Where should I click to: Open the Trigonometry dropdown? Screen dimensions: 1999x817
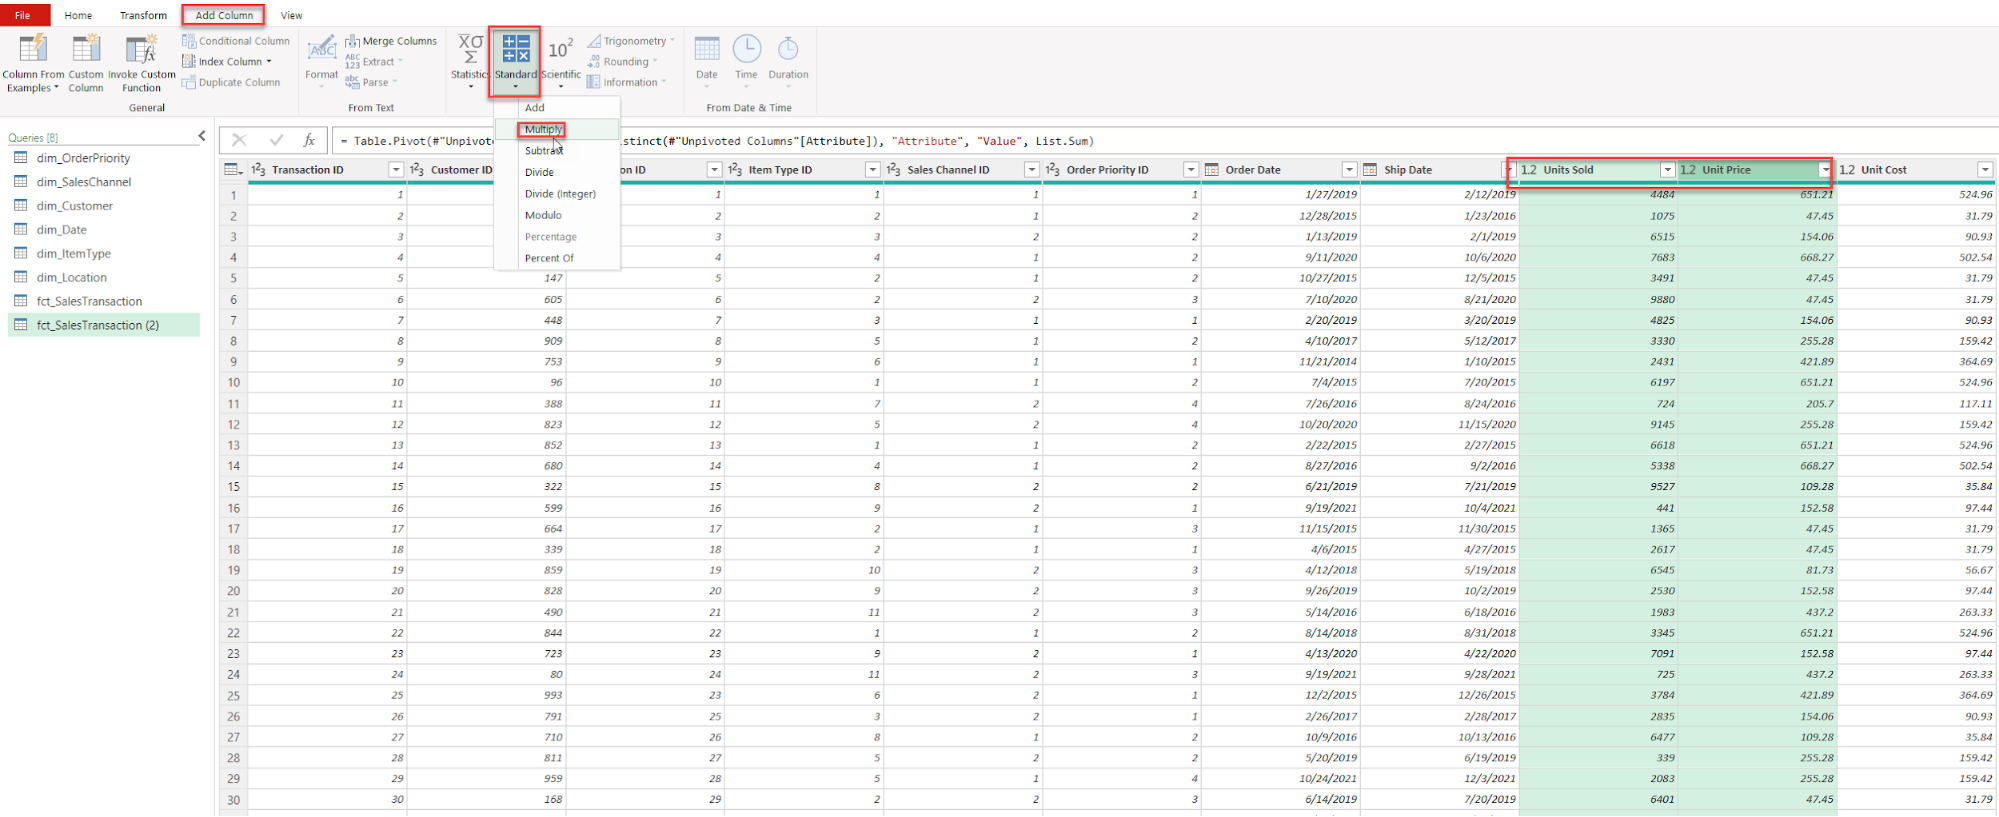coord(631,41)
